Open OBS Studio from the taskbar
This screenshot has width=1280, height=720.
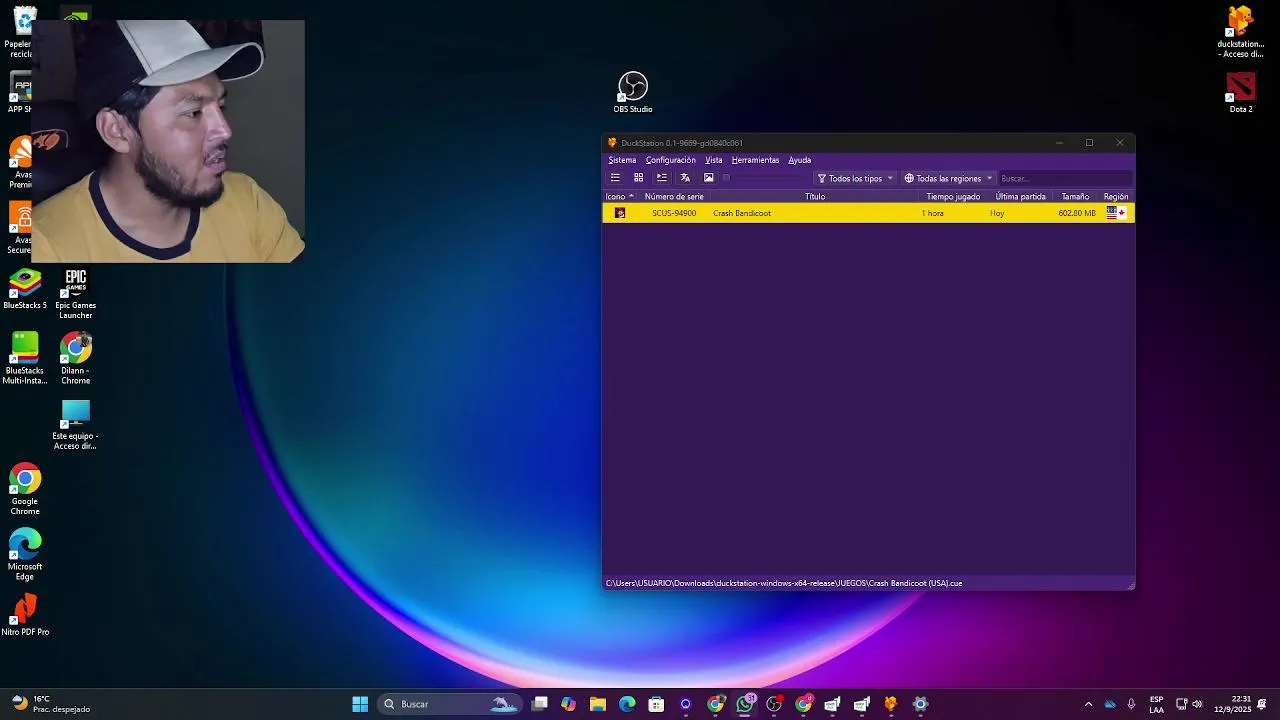[x=774, y=704]
